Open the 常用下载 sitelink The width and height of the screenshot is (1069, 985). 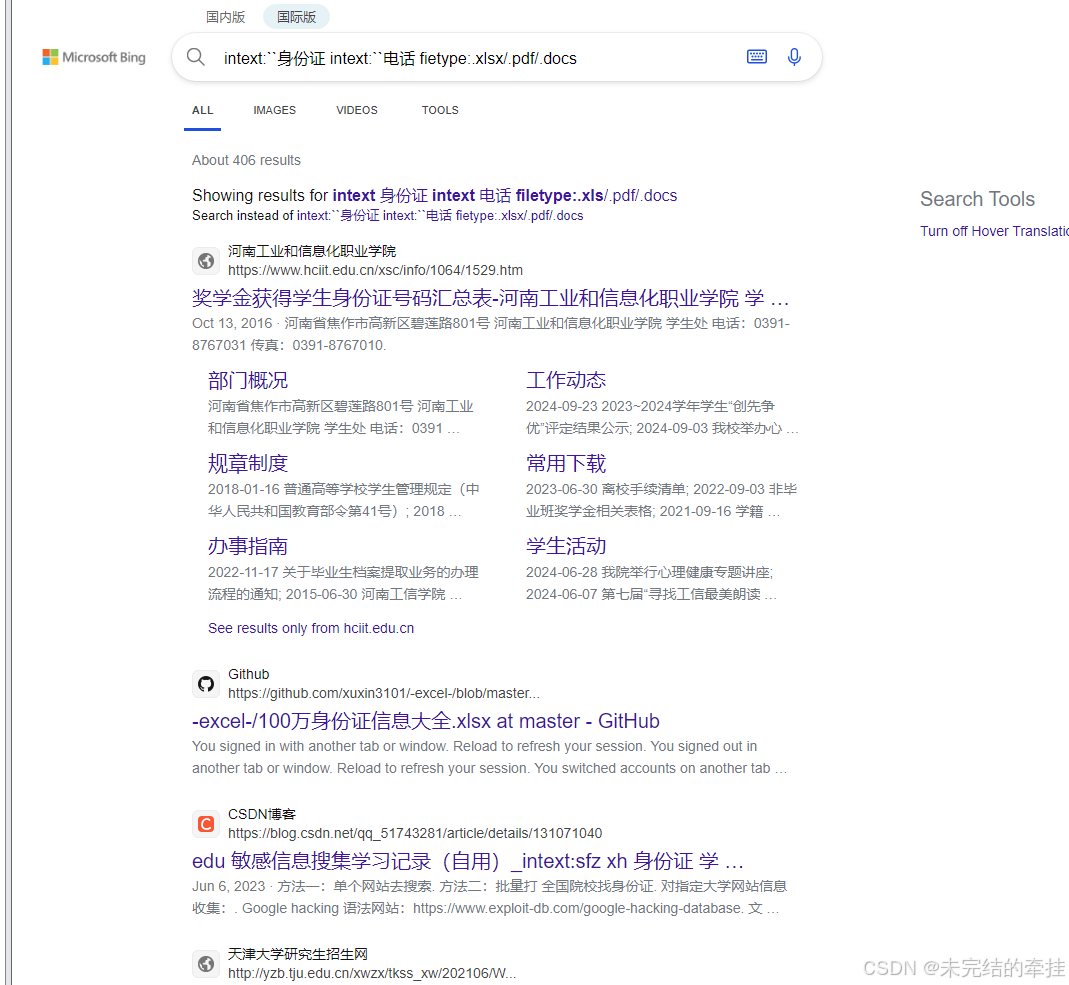566,464
